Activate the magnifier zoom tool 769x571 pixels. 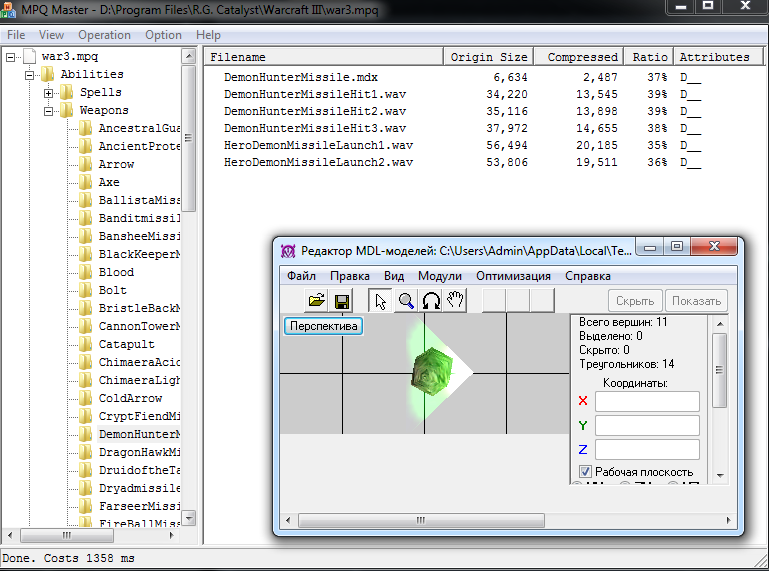pos(406,301)
